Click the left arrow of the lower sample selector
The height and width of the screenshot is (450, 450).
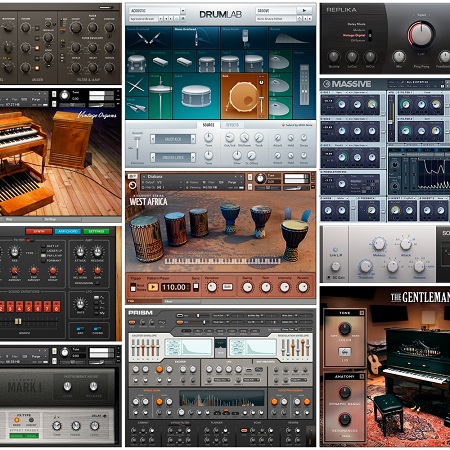tap(152, 157)
